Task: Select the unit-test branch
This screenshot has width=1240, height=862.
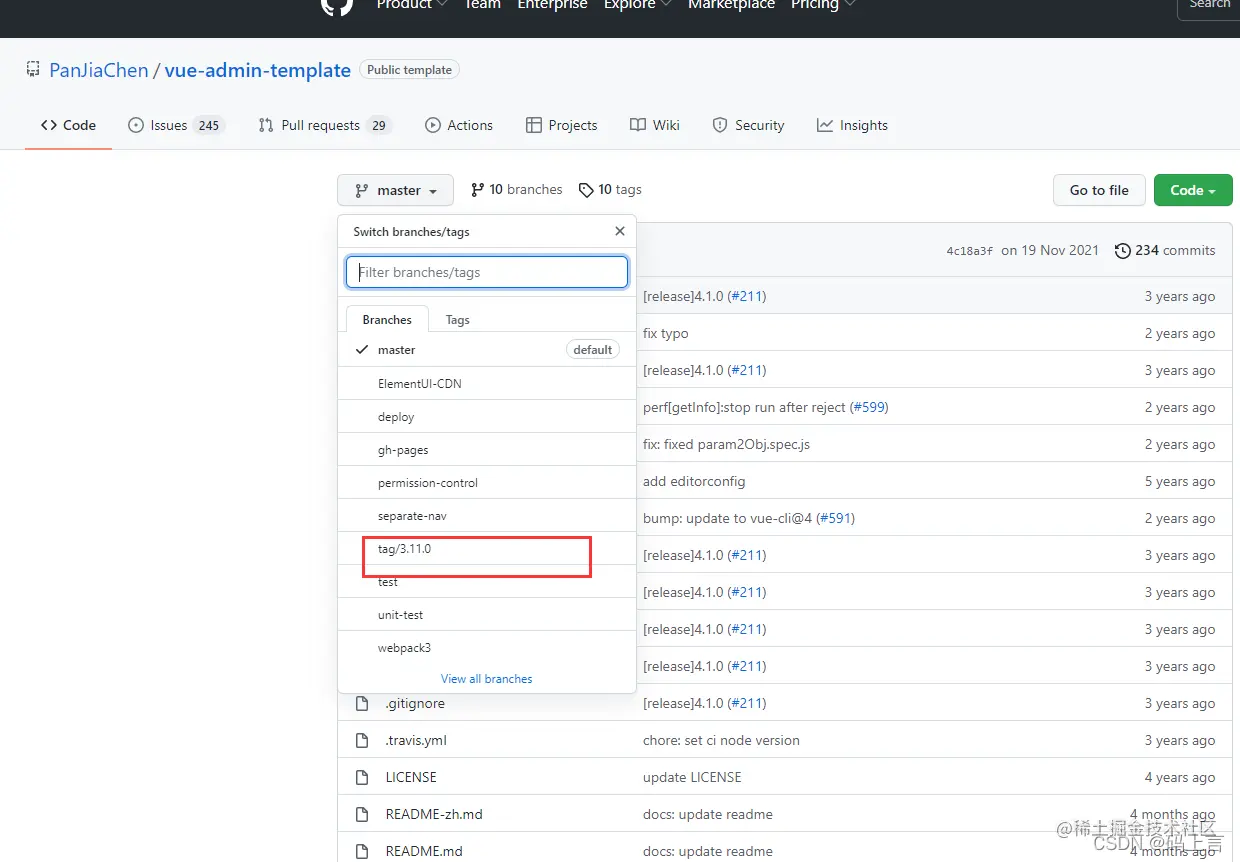Action: pyautogui.click(x=487, y=614)
